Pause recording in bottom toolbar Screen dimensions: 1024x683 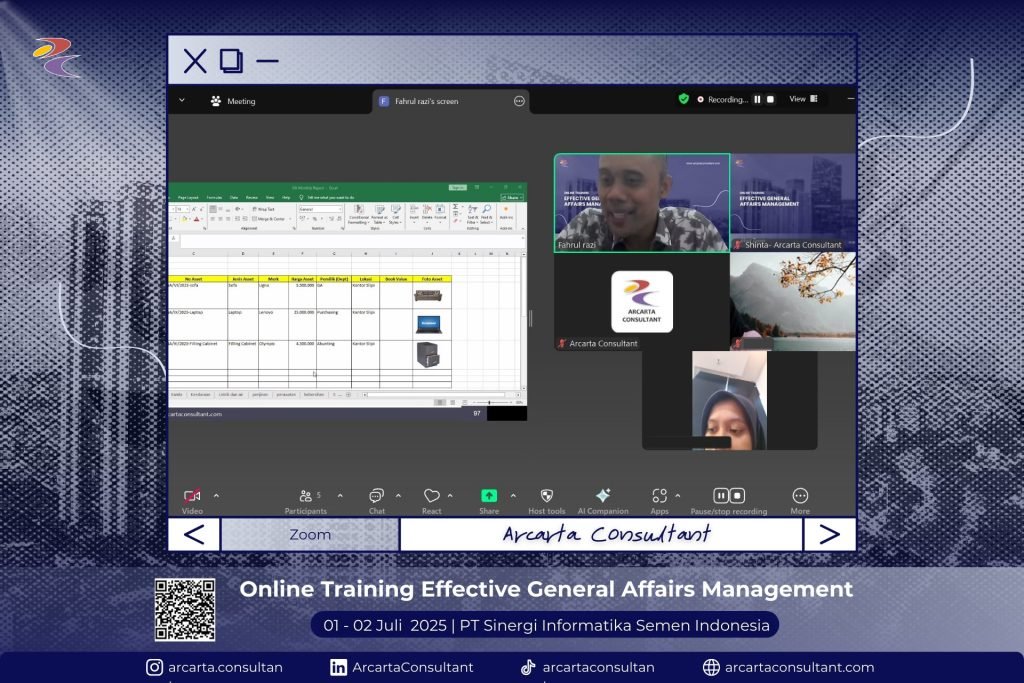[721, 496]
